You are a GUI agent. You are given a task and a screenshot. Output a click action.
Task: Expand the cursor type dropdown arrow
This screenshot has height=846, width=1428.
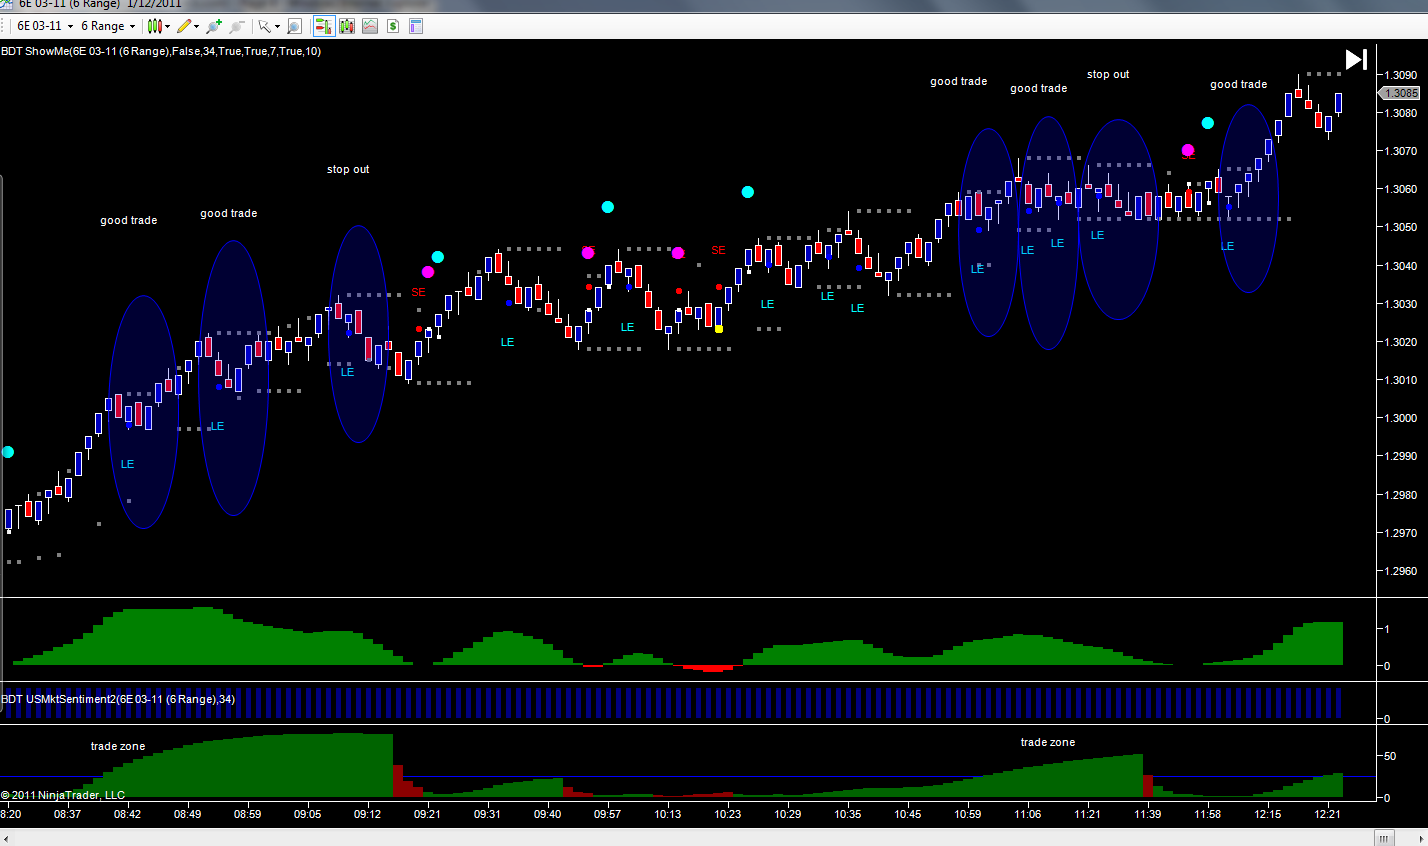tap(276, 26)
